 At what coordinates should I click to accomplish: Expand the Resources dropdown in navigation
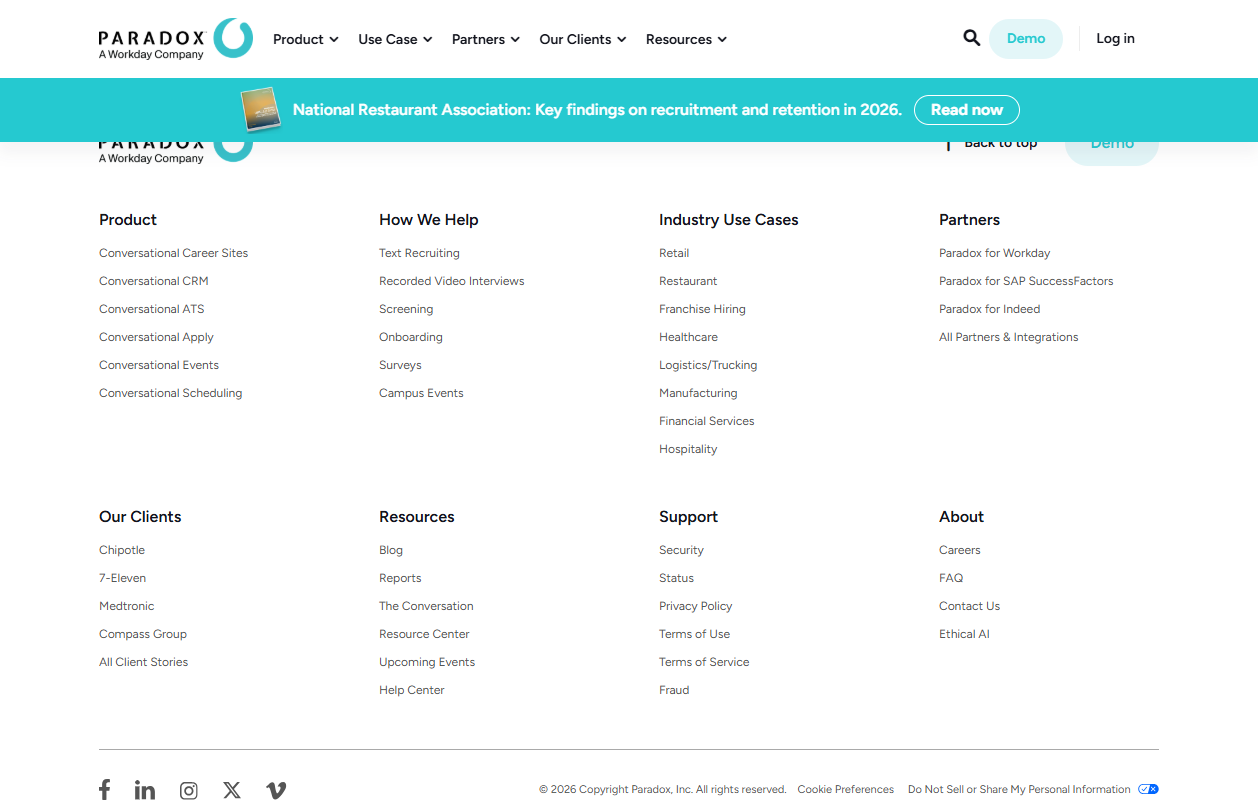click(x=686, y=39)
